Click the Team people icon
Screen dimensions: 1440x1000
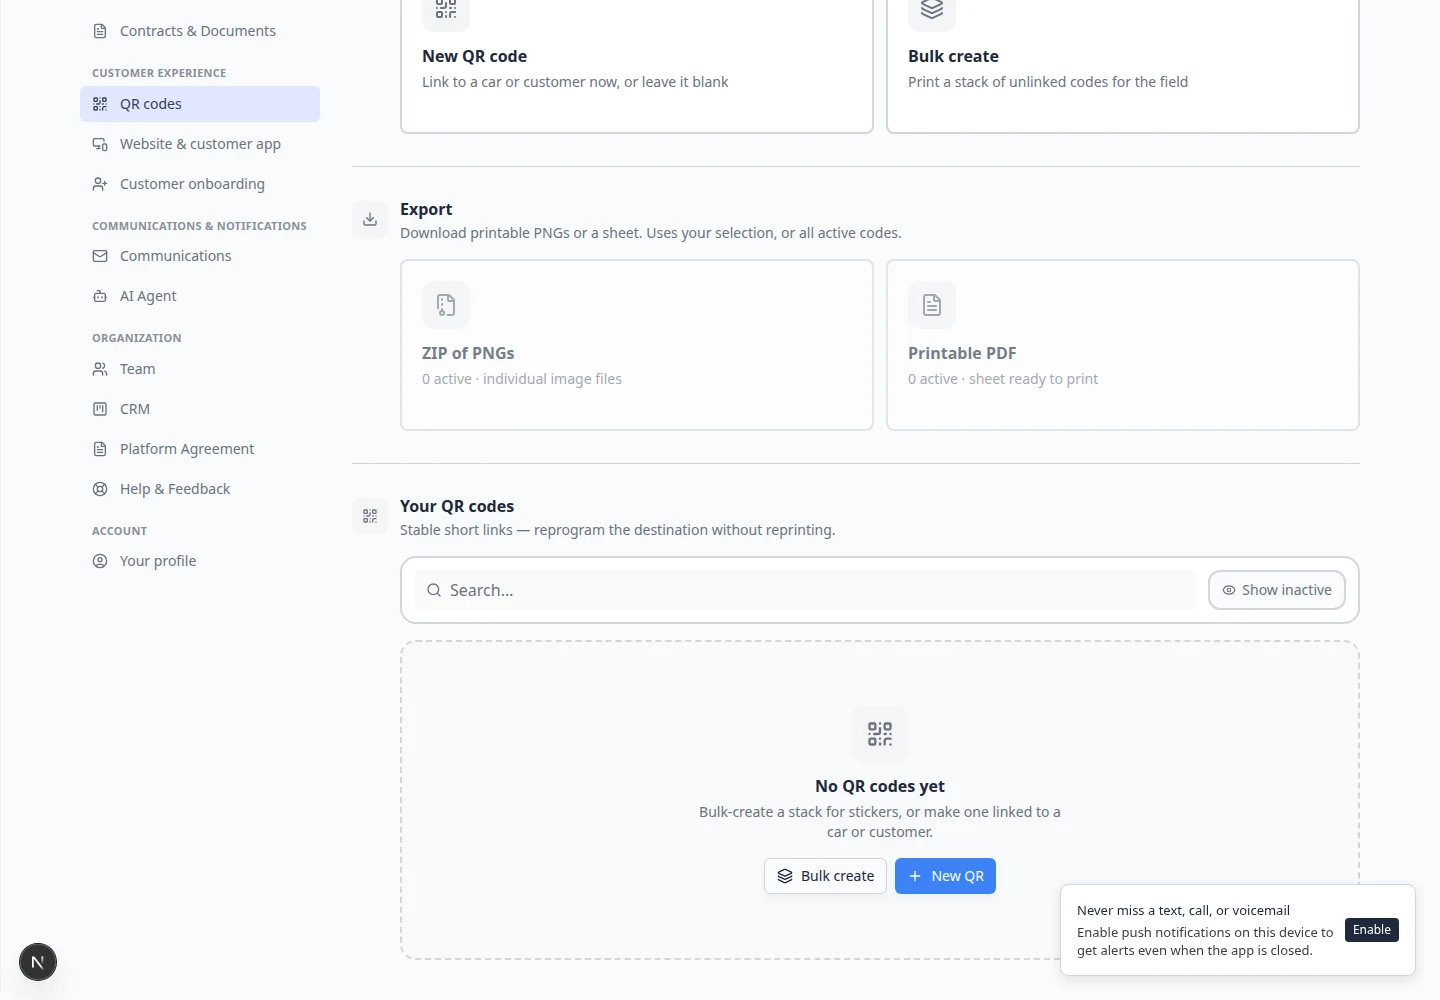[100, 369]
